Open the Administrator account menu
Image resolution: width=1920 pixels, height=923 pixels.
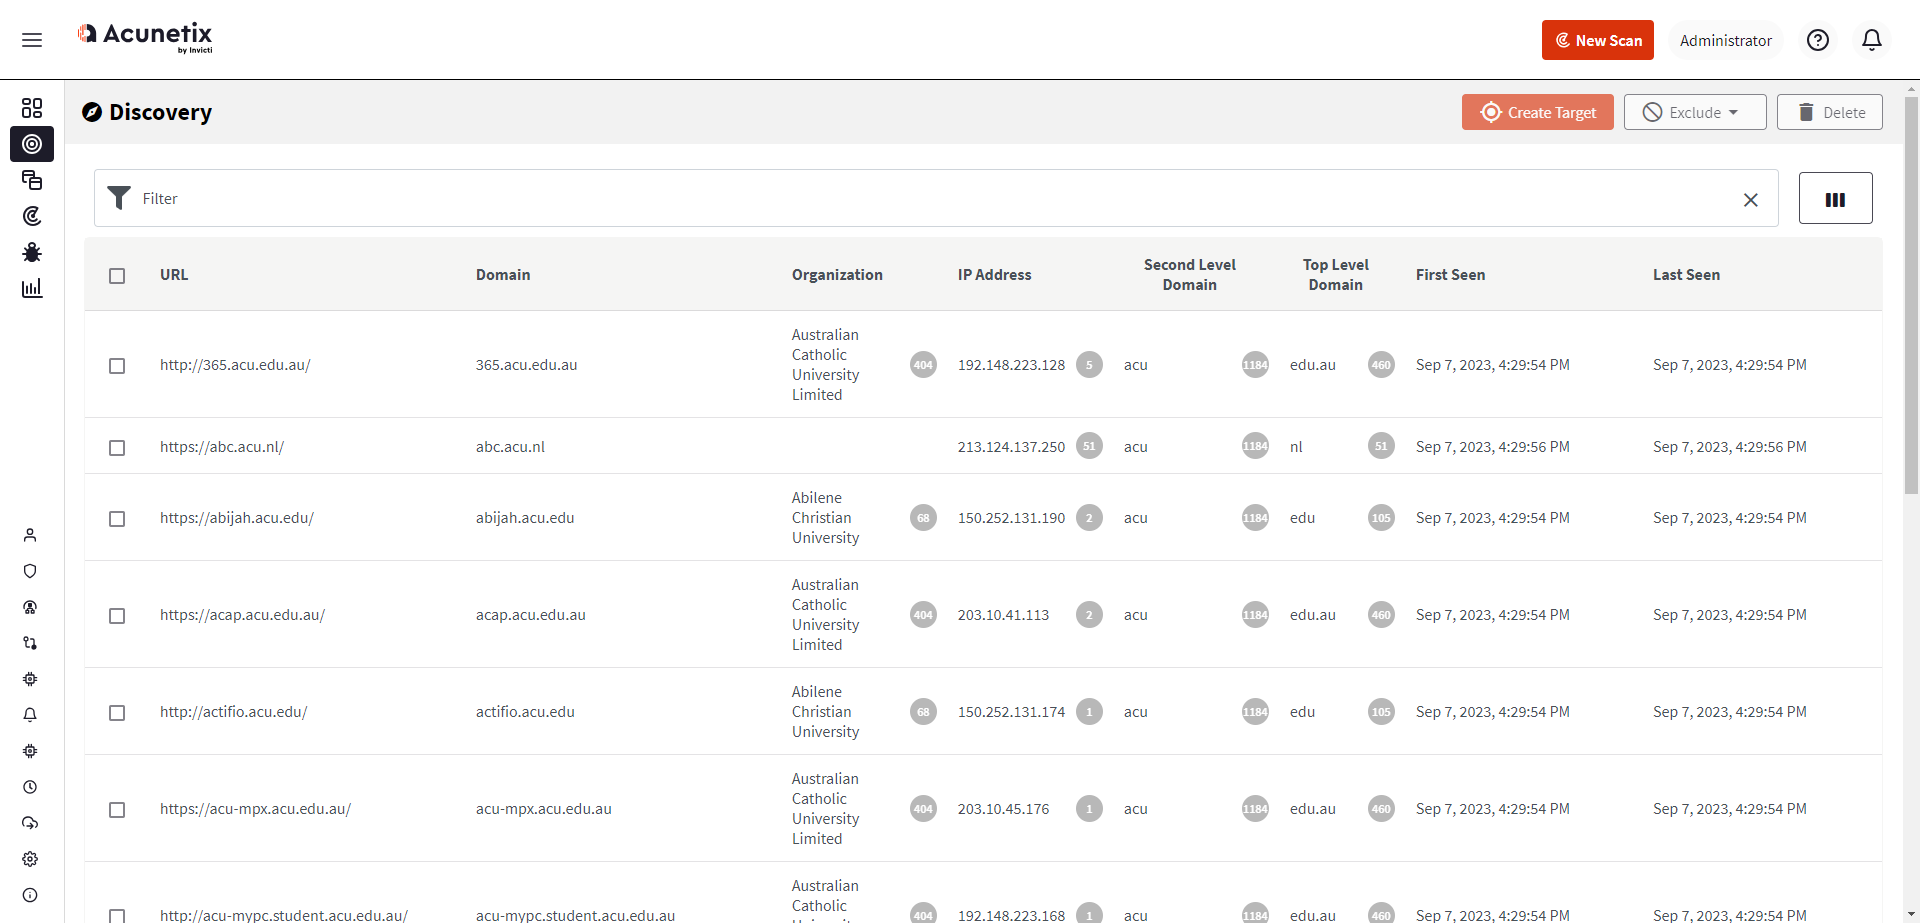coord(1725,41)
